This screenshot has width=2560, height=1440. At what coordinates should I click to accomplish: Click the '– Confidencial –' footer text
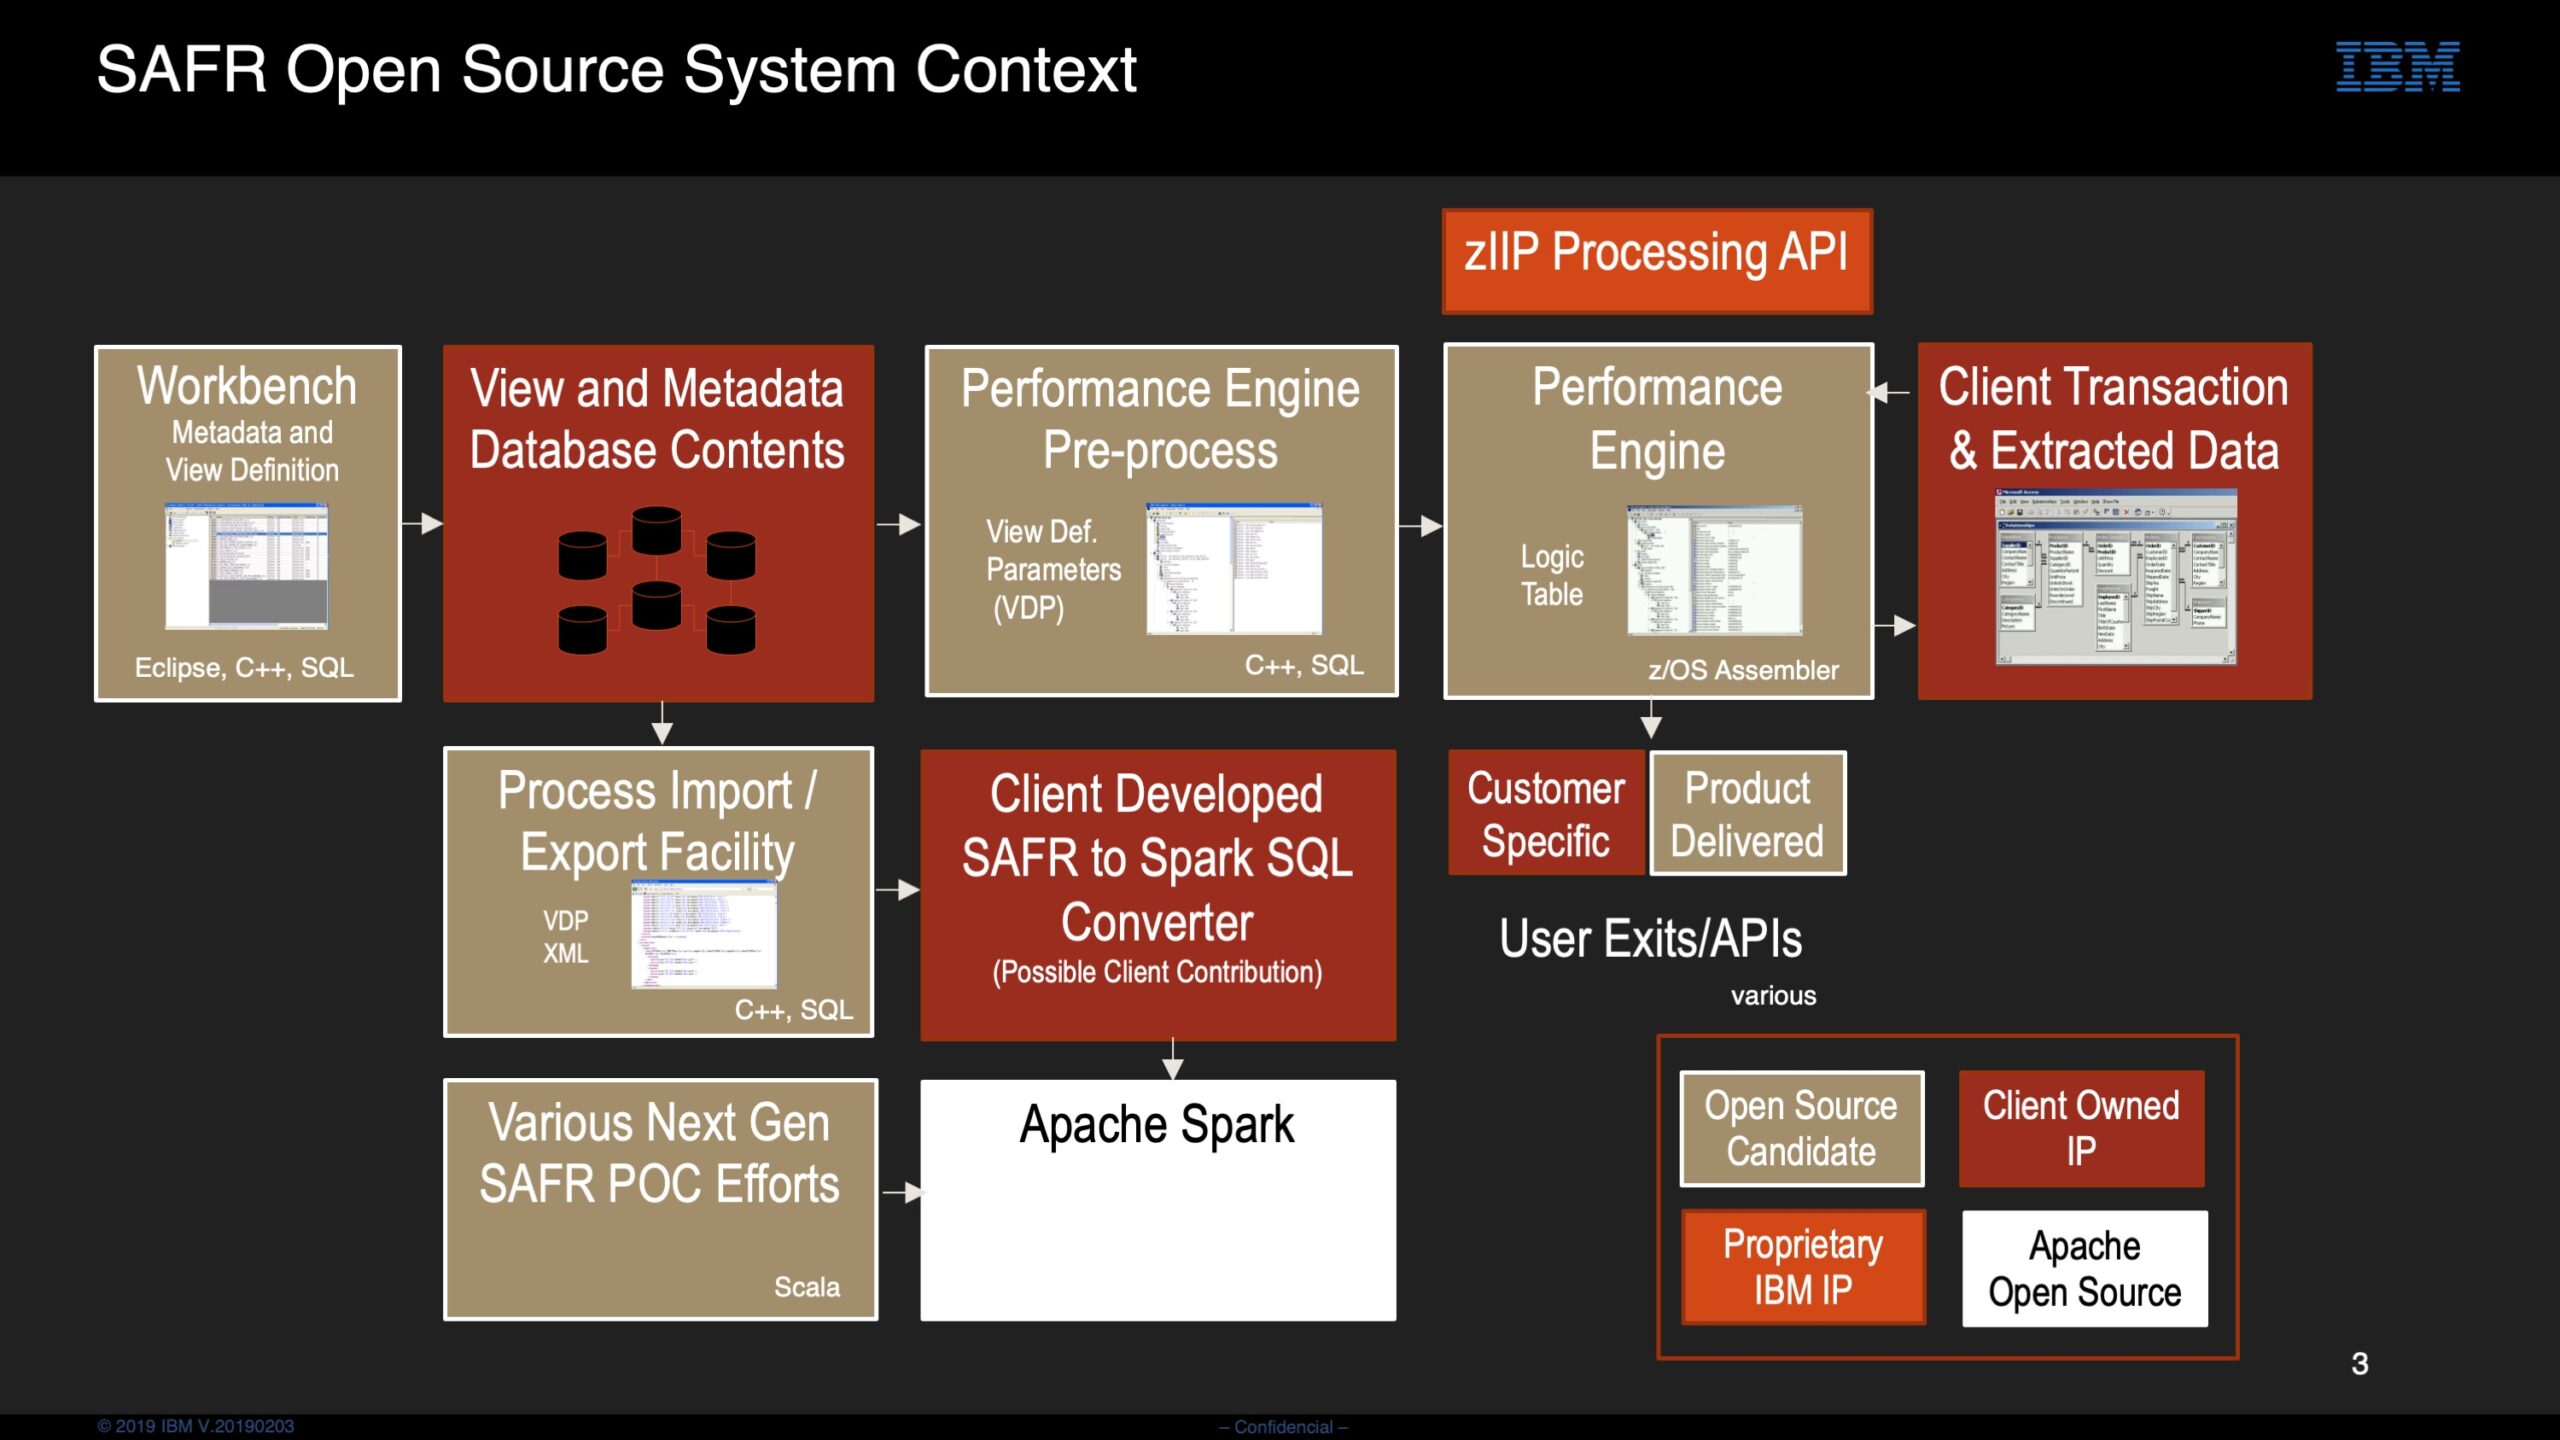pos(1284,1427)
